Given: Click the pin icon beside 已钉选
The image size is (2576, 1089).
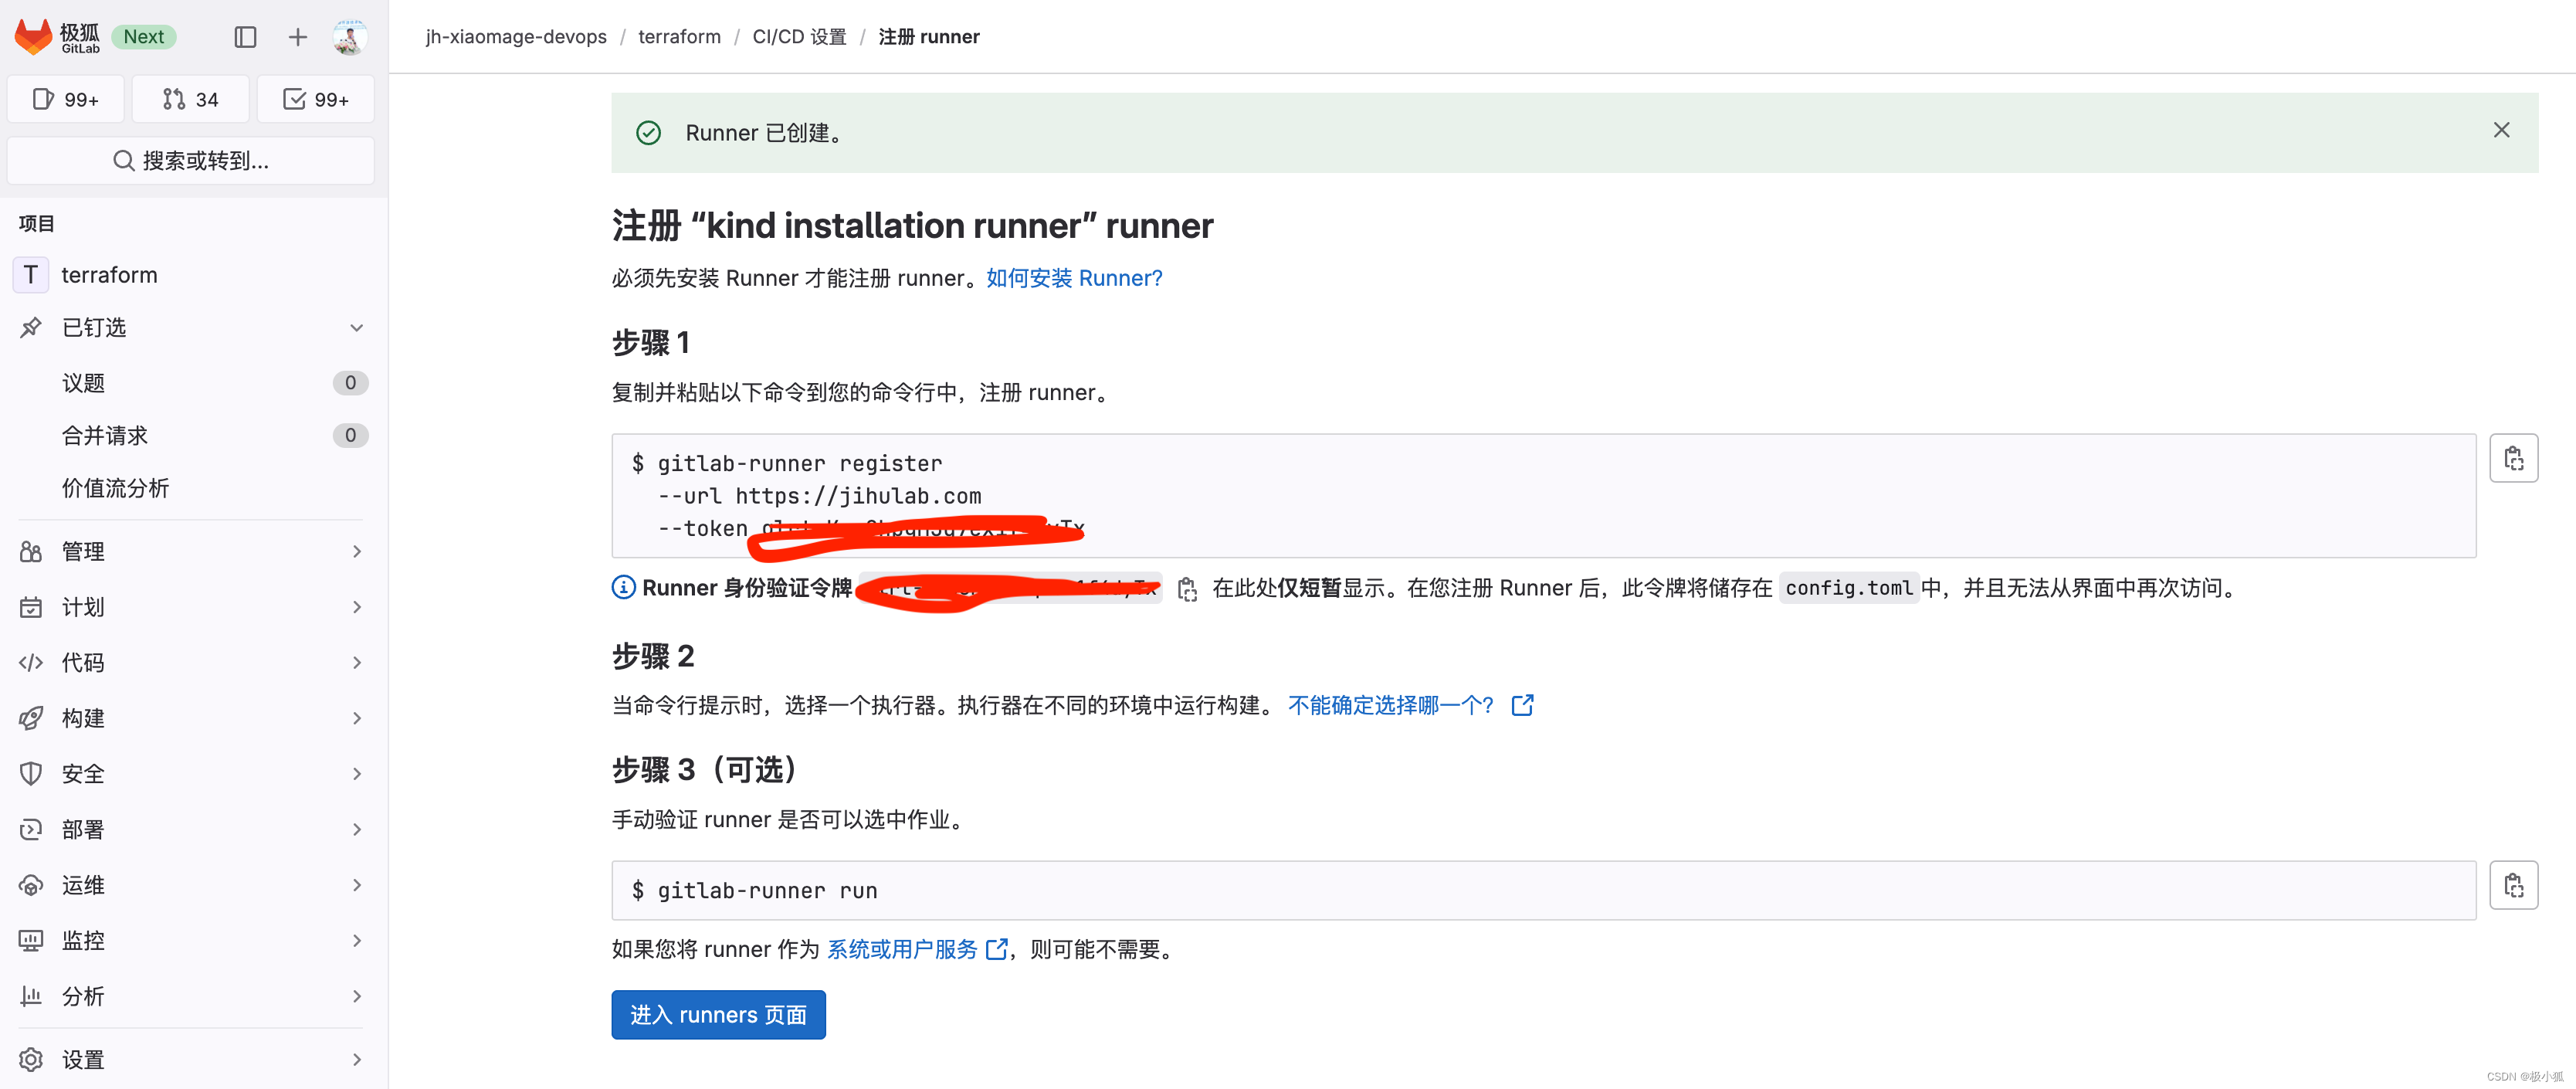Looking at the screenshot, I should [x=31, y=327].
